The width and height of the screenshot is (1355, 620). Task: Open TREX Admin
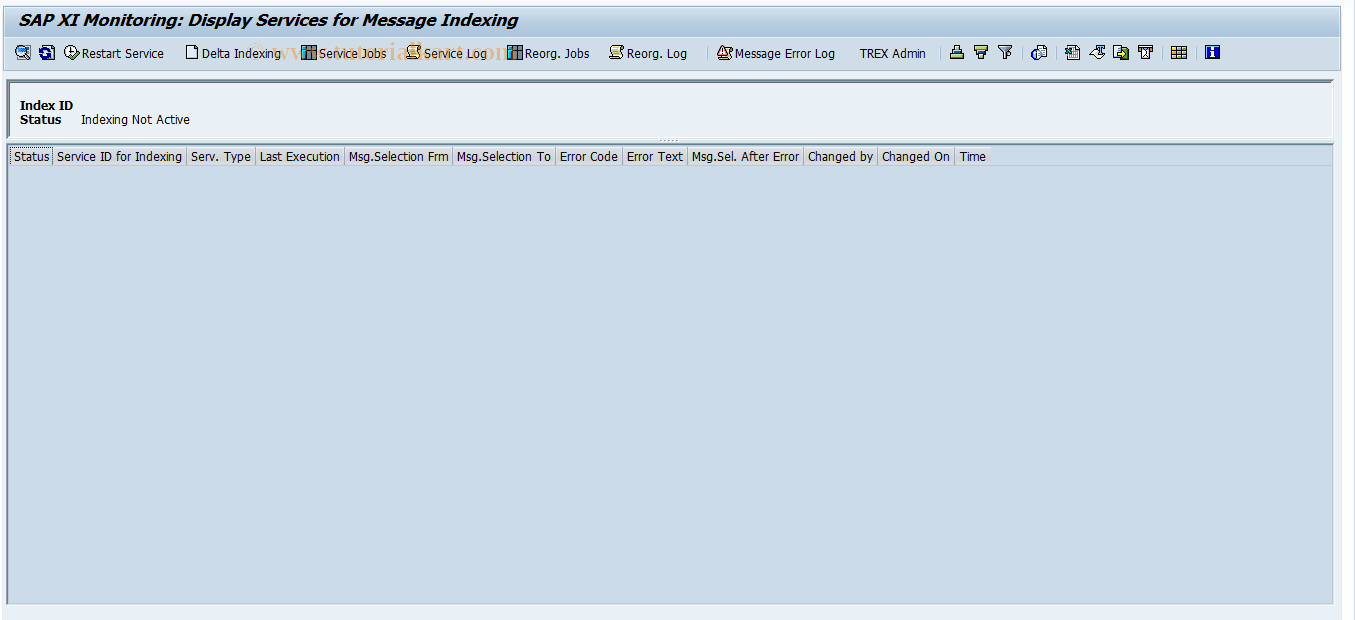(x=893, y=53)
